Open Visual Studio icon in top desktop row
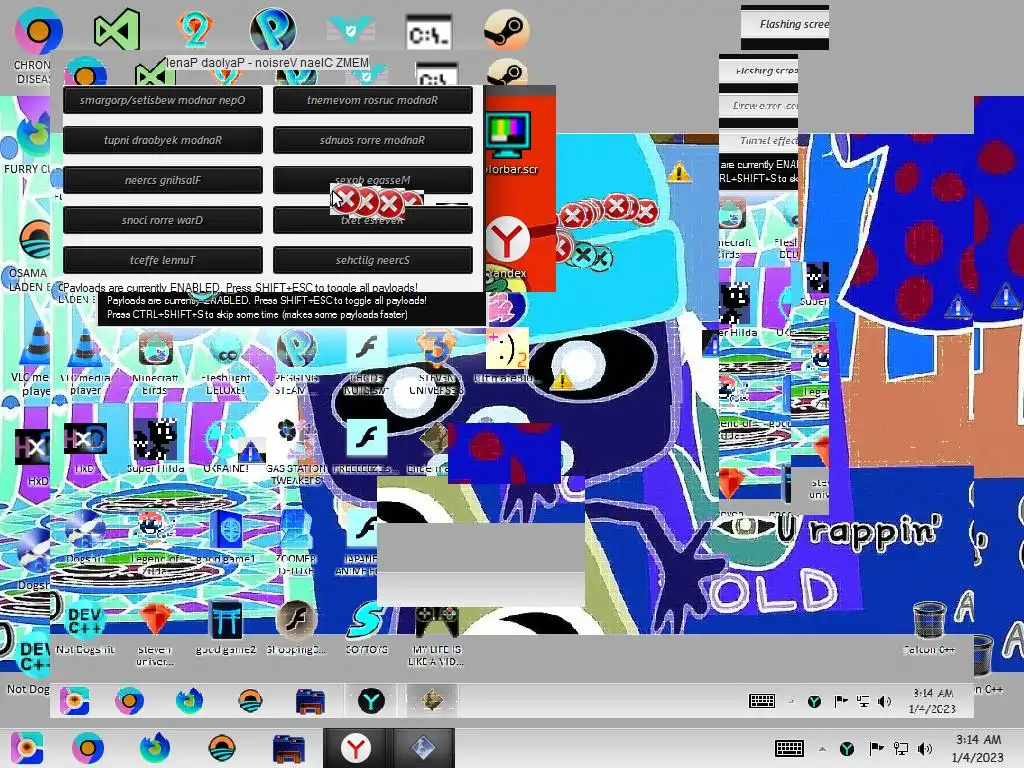The width and height of the screenshot is (1024, 768). [x=116, y=29]
